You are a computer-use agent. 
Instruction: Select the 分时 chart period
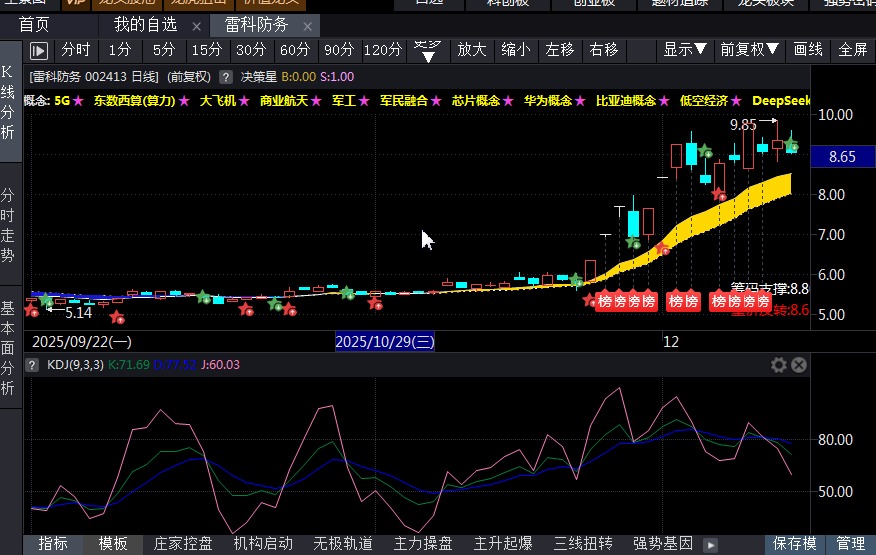(x=75, y=50)
